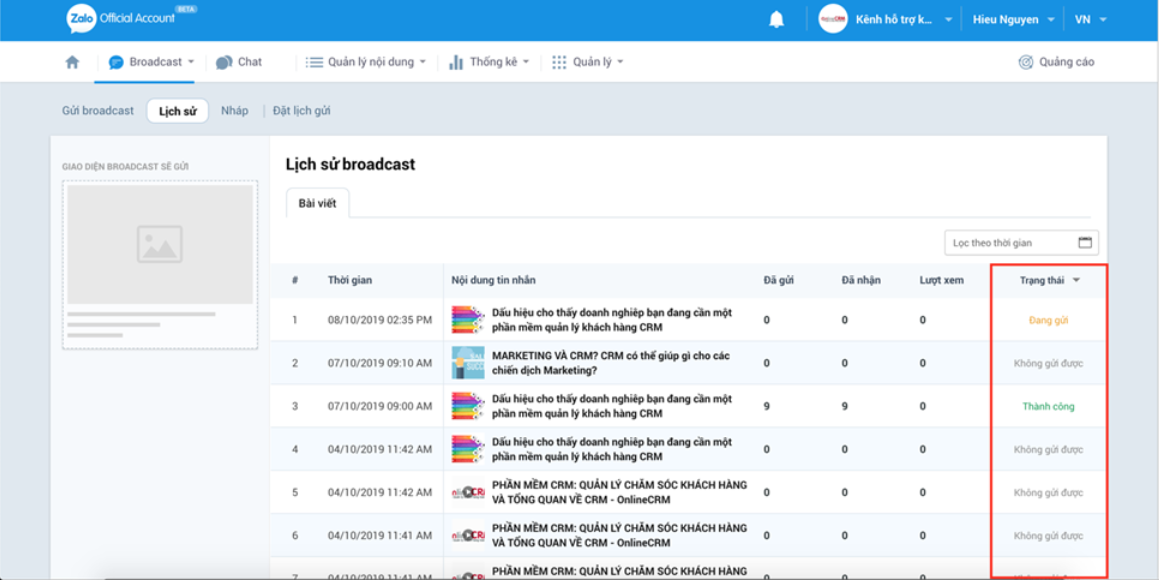Expand the Kênh hỗ trợ account dropdown
1159x580 pixels.
pyautogui.click(x=948, y=20)
